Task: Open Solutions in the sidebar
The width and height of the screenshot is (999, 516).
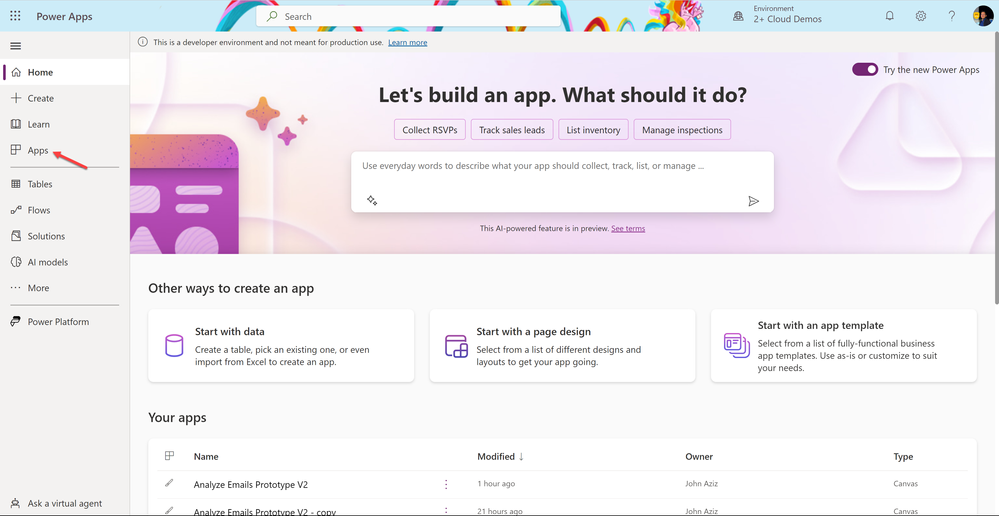Action: coord(65,236)
